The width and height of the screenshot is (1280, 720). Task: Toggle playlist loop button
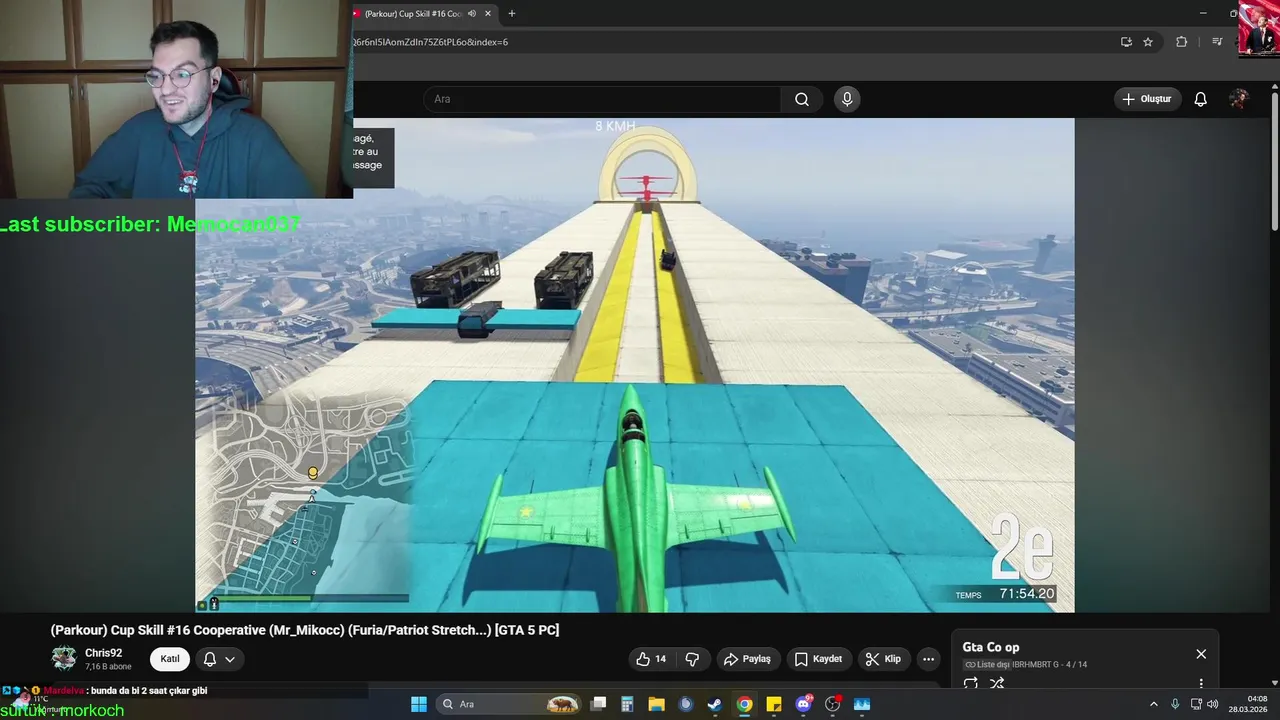tap(970, 684)
